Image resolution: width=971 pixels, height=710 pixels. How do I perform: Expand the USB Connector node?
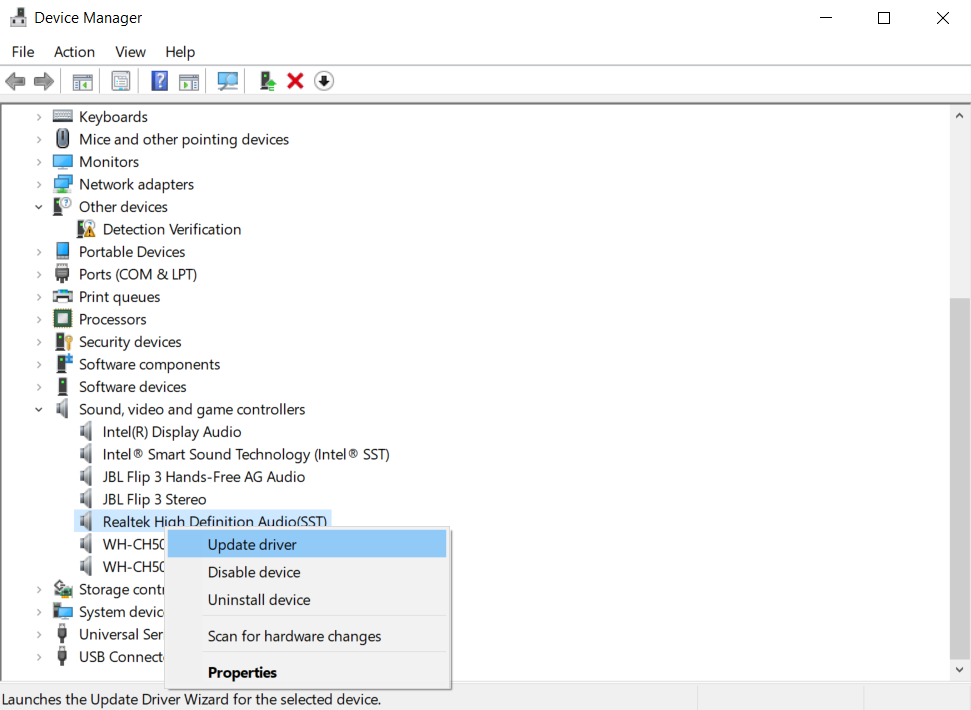coord(38,657)
